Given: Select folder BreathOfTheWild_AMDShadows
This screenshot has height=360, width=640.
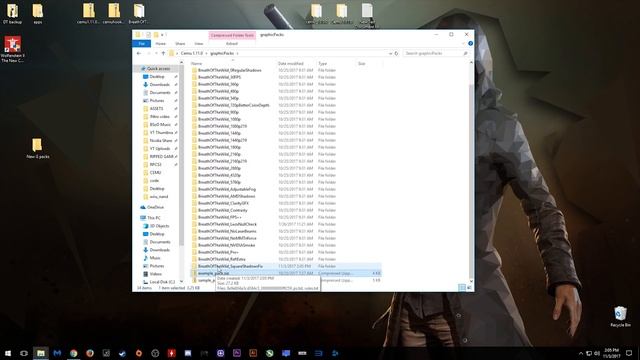Looking at the screenshot, I should click(x=227, y=196).
